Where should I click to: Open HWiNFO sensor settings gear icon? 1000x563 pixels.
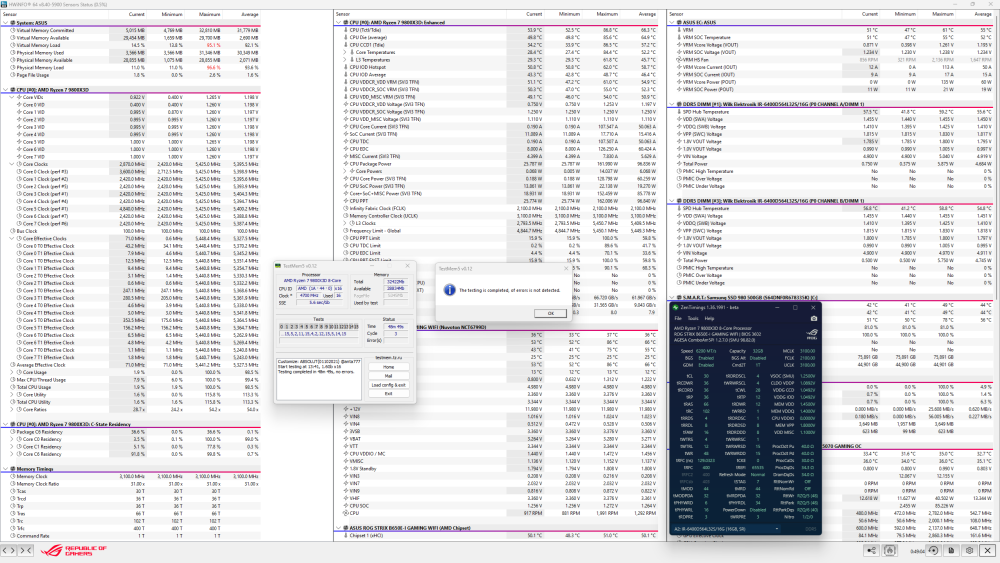click(969, 550)
